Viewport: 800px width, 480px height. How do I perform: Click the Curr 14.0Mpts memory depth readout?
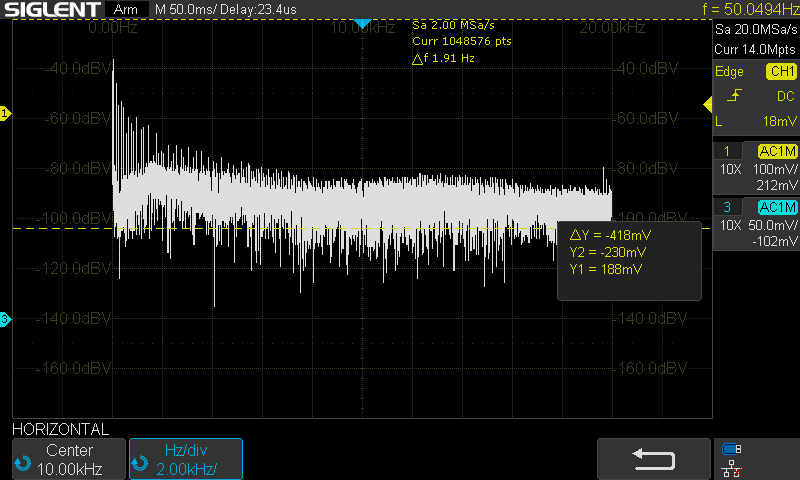click(x=755, y=49)
